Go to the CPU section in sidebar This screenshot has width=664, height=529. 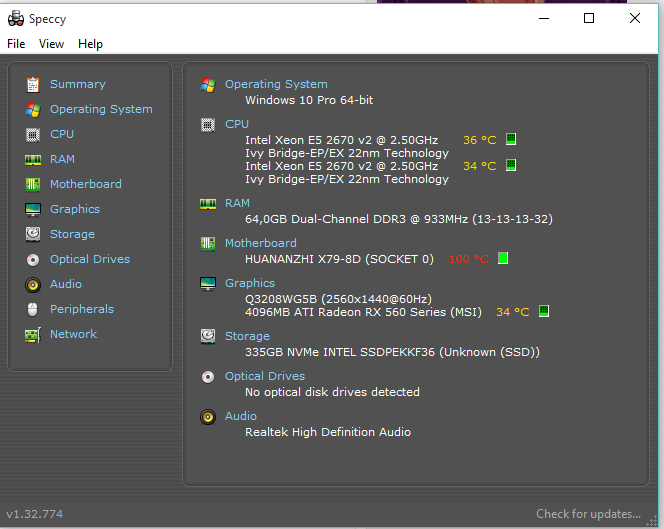[62, 134]
